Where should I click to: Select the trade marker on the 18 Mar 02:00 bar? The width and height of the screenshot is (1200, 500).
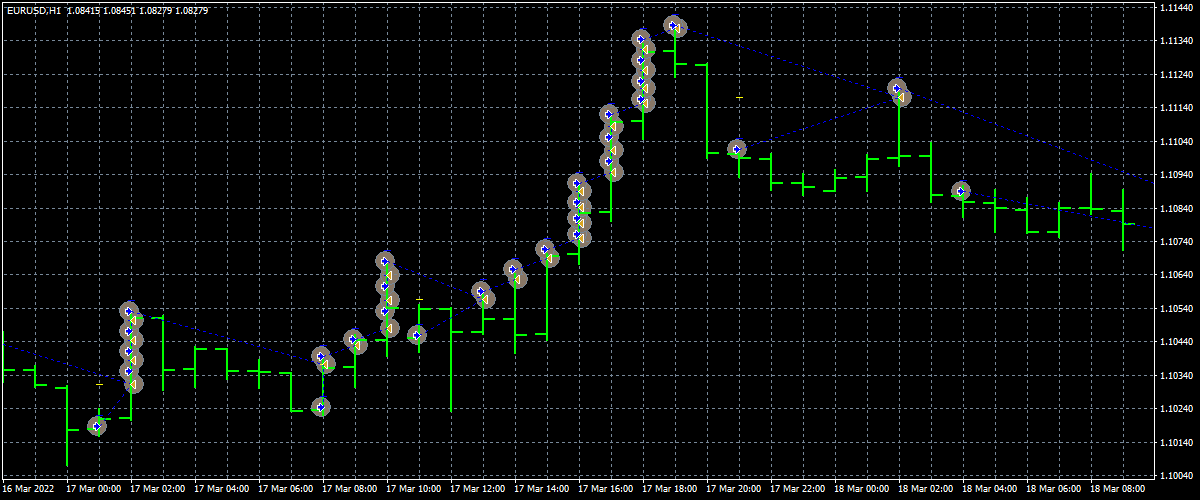(x=899, y=92)
